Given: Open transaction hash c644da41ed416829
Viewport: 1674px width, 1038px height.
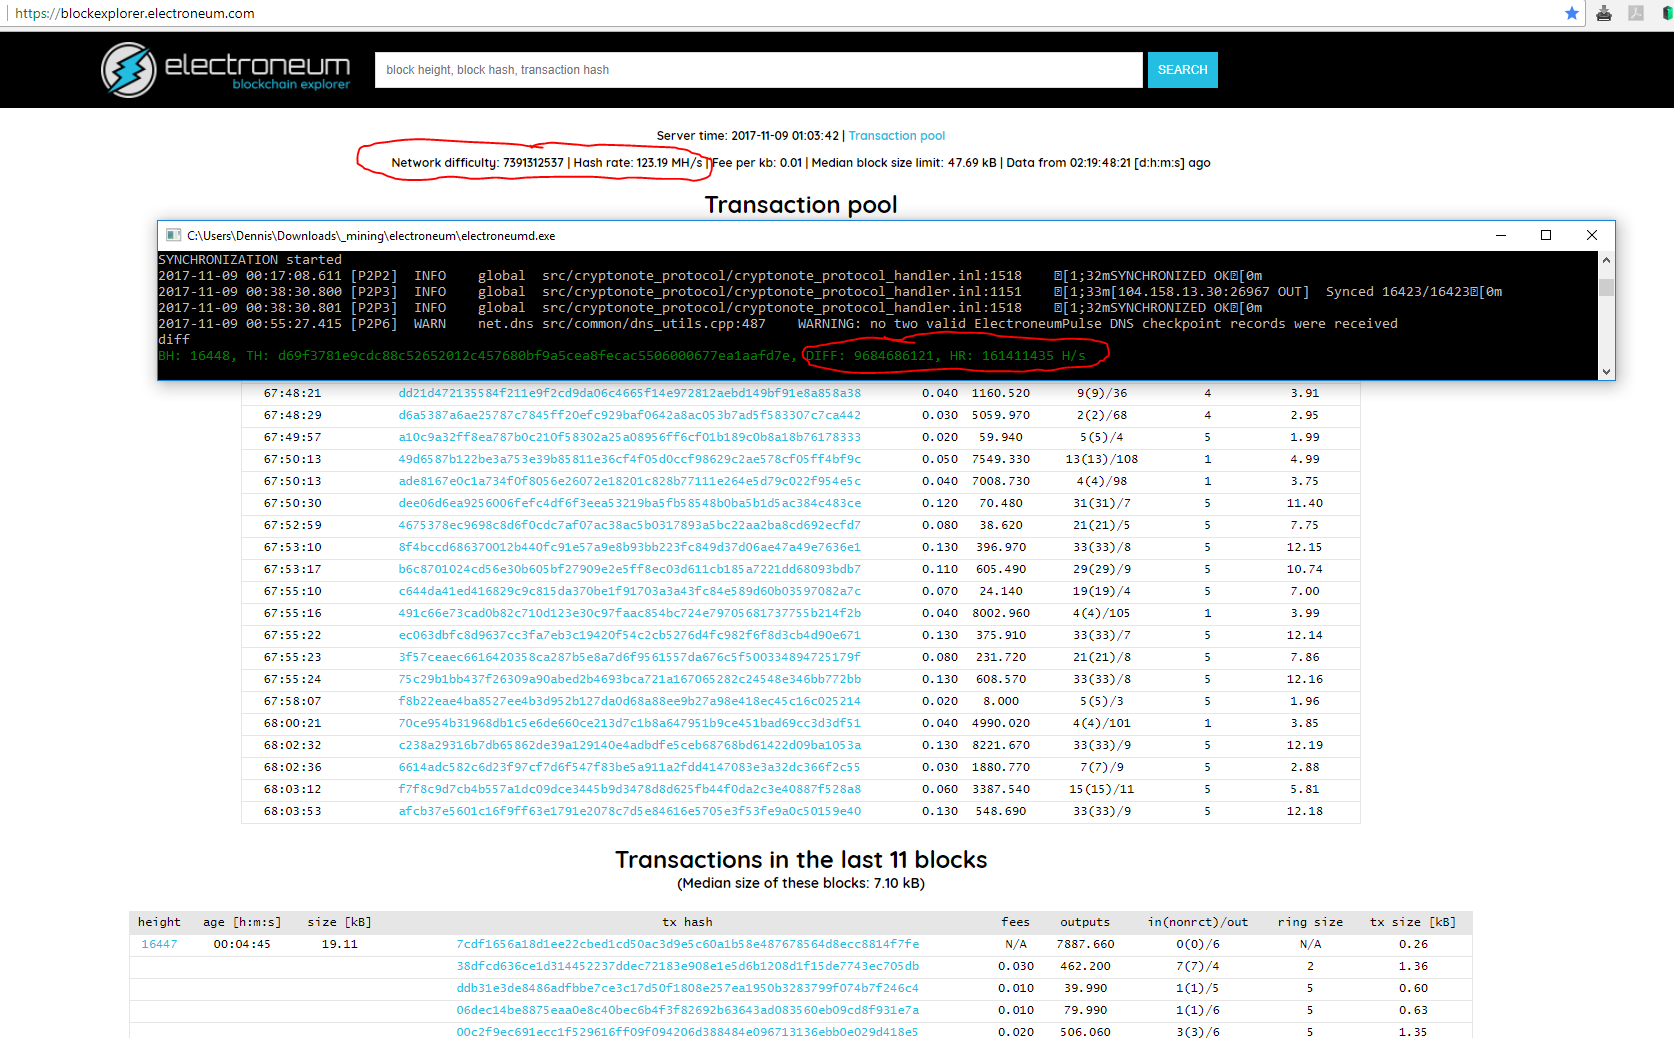Looking at the screenshot, I should click(x=630, y=591).
